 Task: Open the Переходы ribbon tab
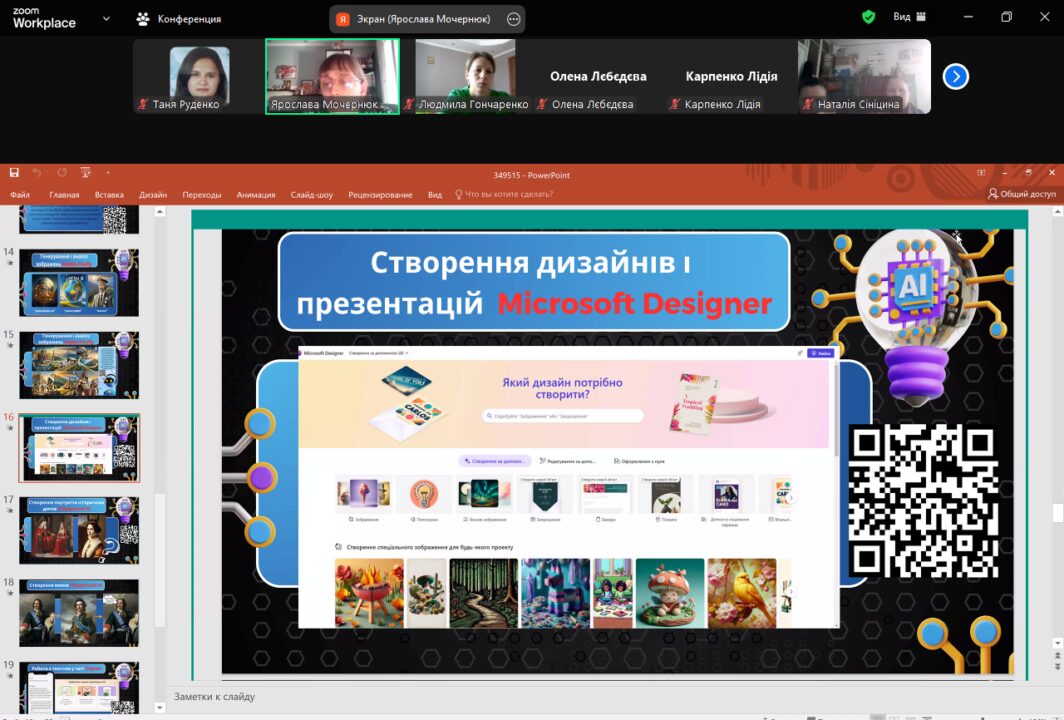tap(202, 195)
